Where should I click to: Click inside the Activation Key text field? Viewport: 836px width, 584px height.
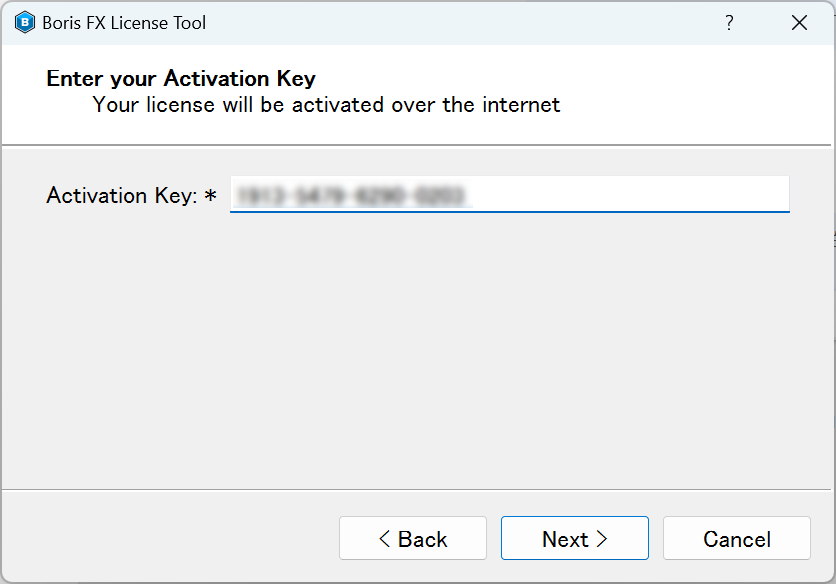pos(510,194)
